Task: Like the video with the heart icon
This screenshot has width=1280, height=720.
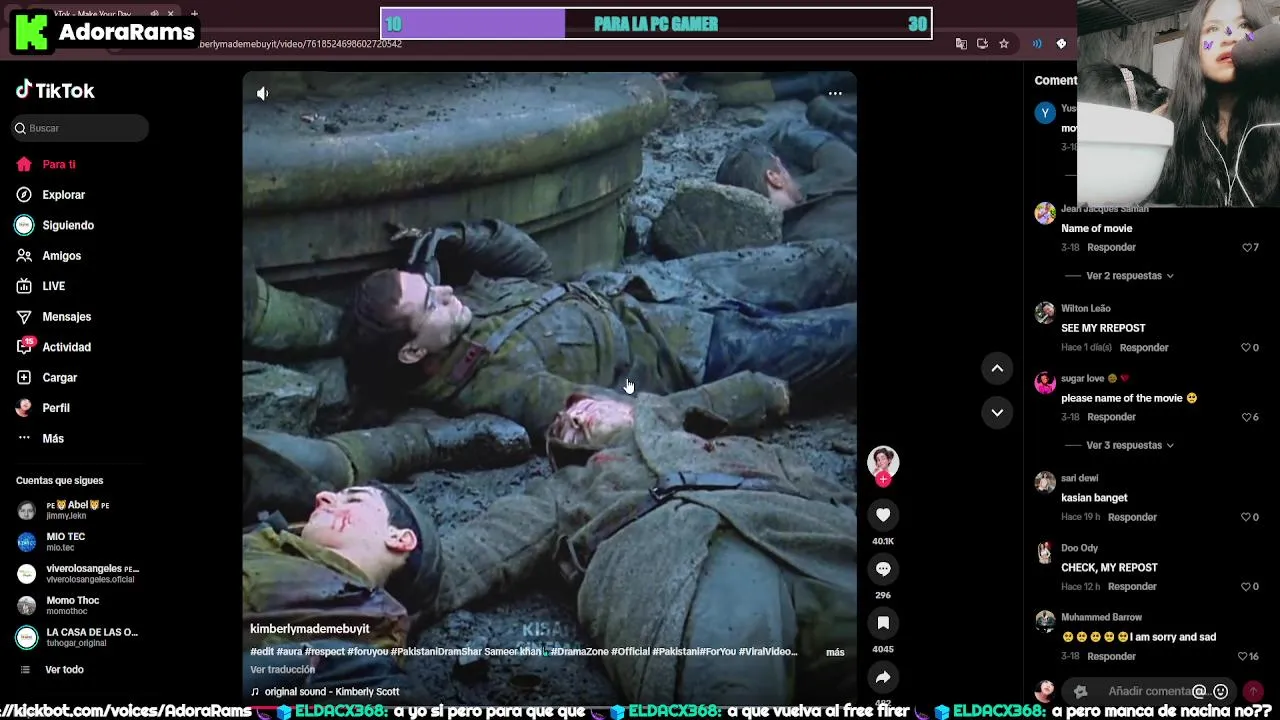Action: coord(883,515)
